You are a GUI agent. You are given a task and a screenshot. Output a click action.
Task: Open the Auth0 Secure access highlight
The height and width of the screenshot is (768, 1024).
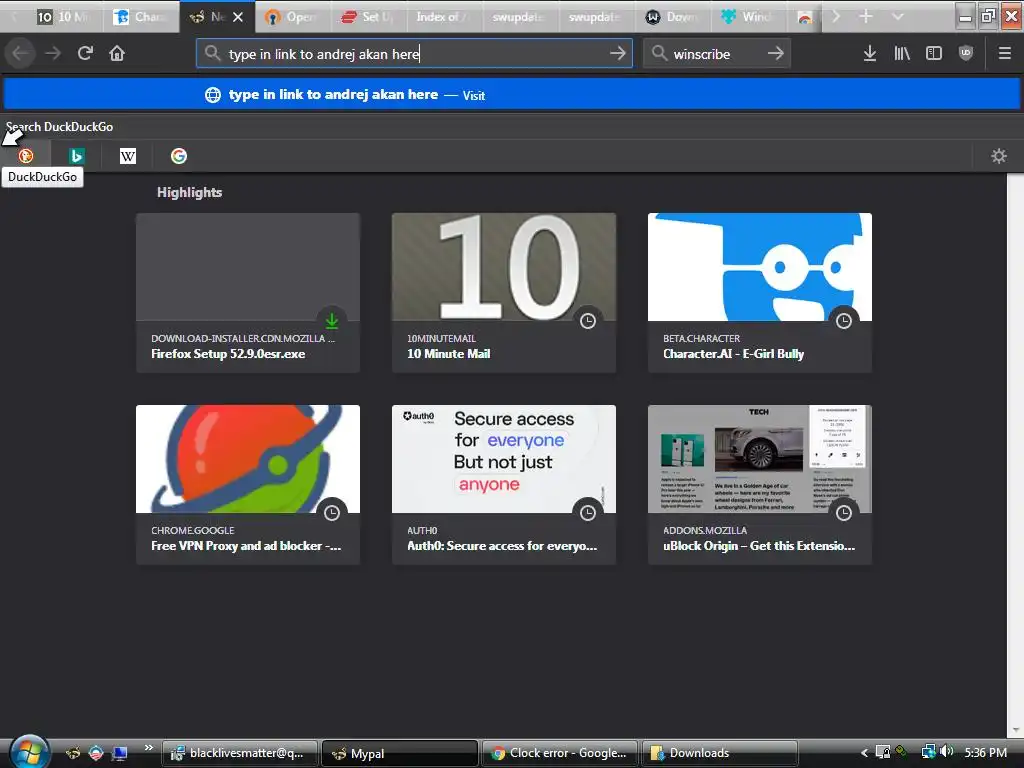504,485
